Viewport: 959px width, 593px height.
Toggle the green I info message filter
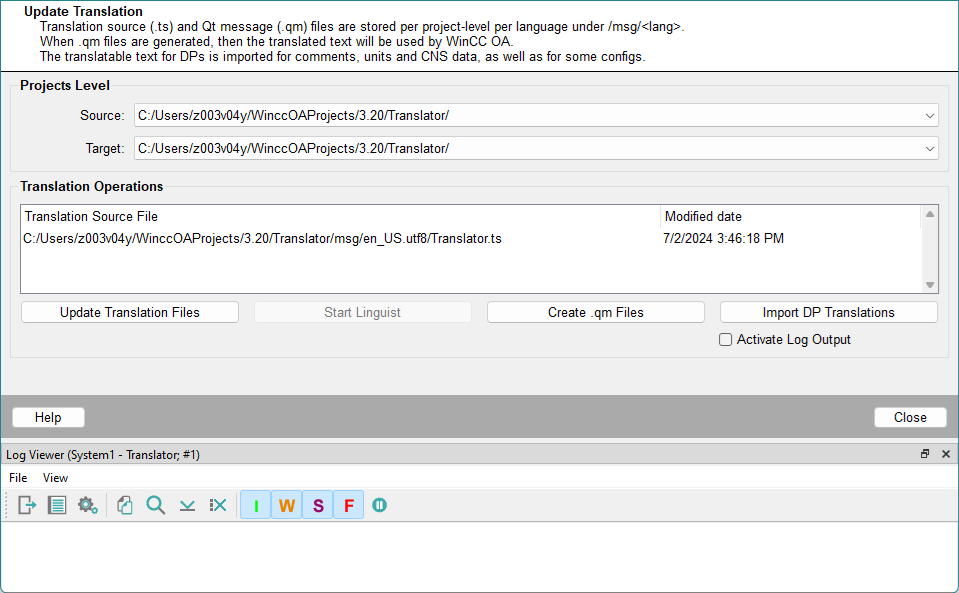[256, 505]
